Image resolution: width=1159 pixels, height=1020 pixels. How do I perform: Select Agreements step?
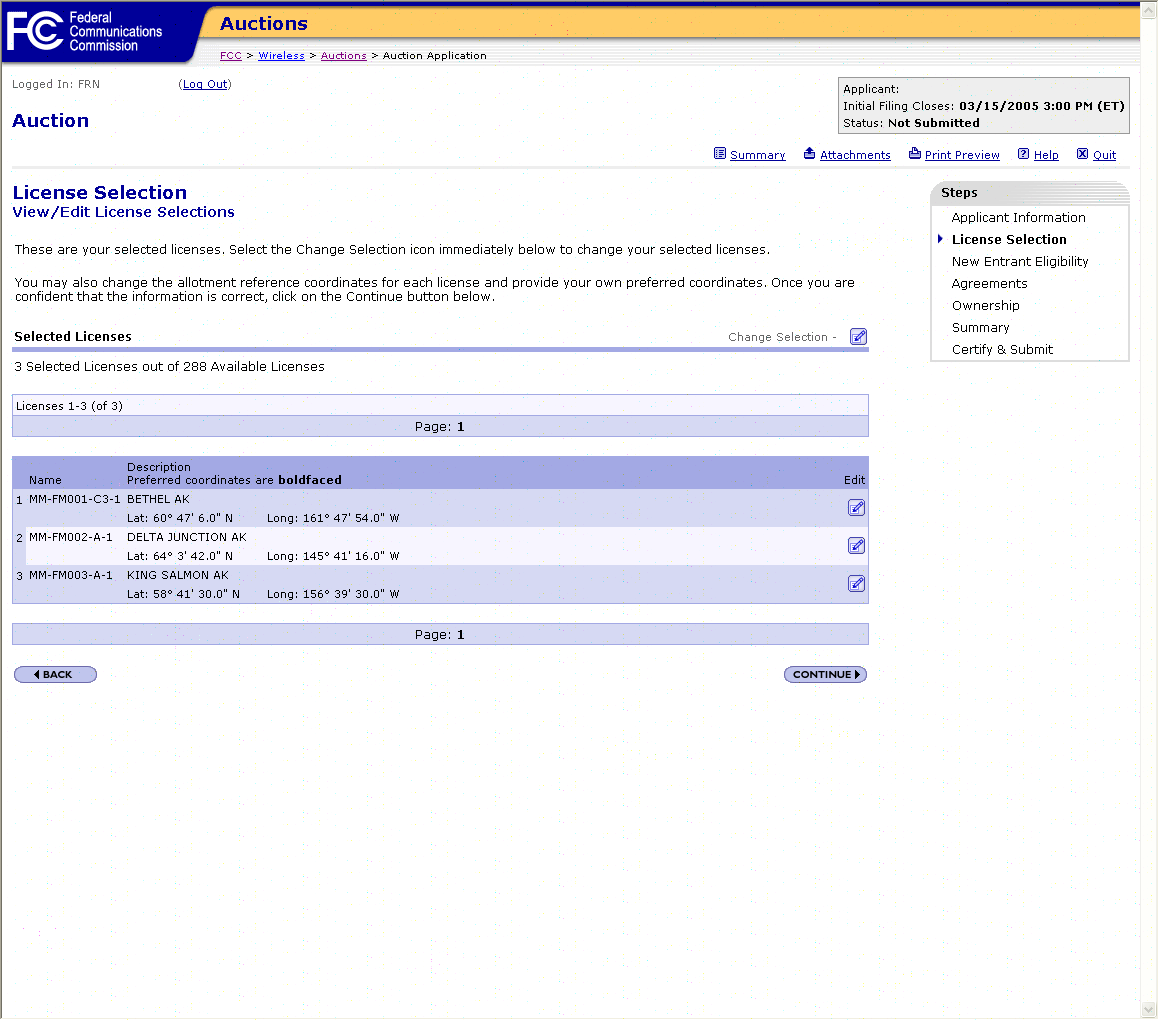click(x=989, y=284)
